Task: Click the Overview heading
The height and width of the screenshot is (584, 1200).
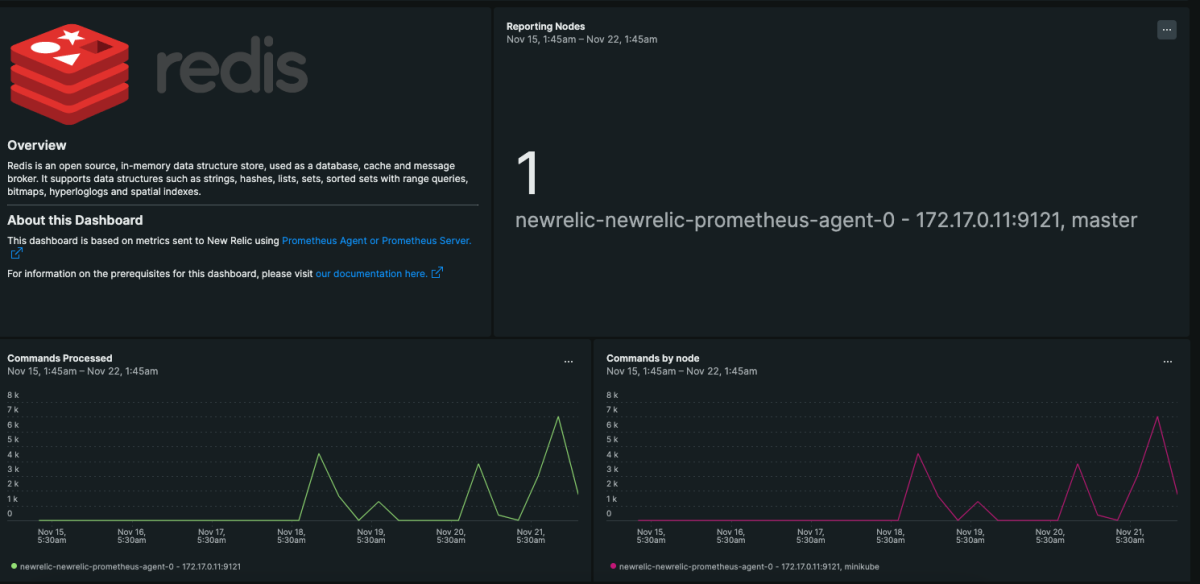Action: [37, 145]
